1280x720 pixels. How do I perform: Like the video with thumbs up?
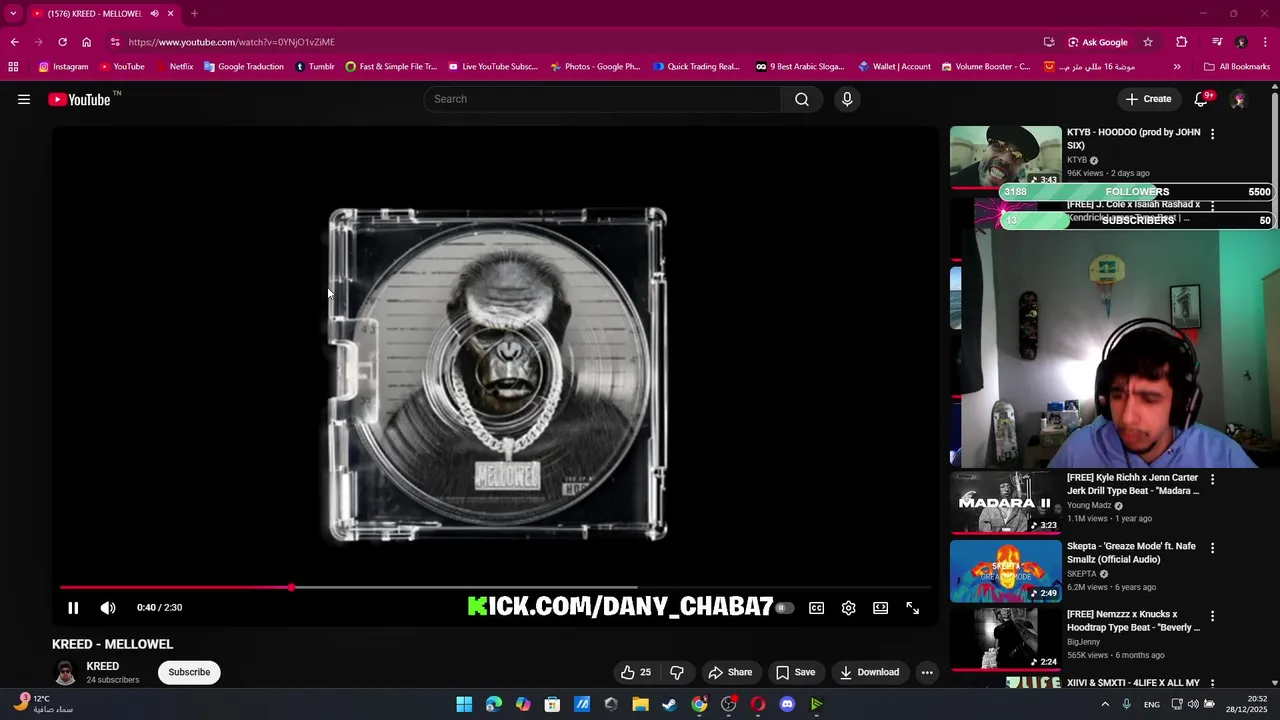635,672
